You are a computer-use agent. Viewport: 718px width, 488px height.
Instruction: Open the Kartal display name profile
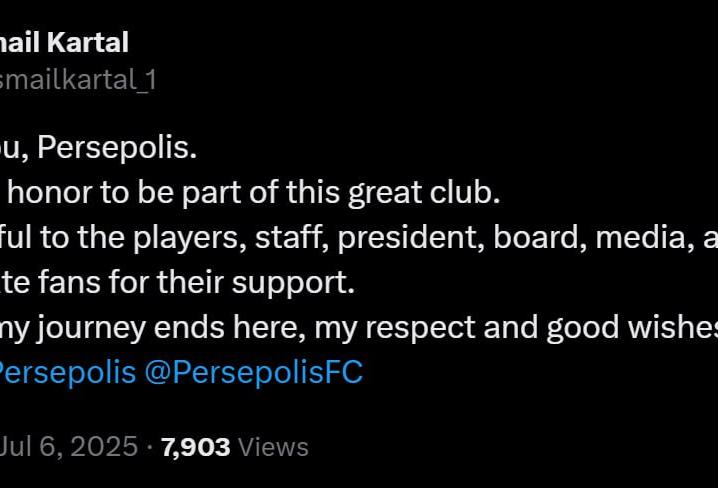(64, 43)
